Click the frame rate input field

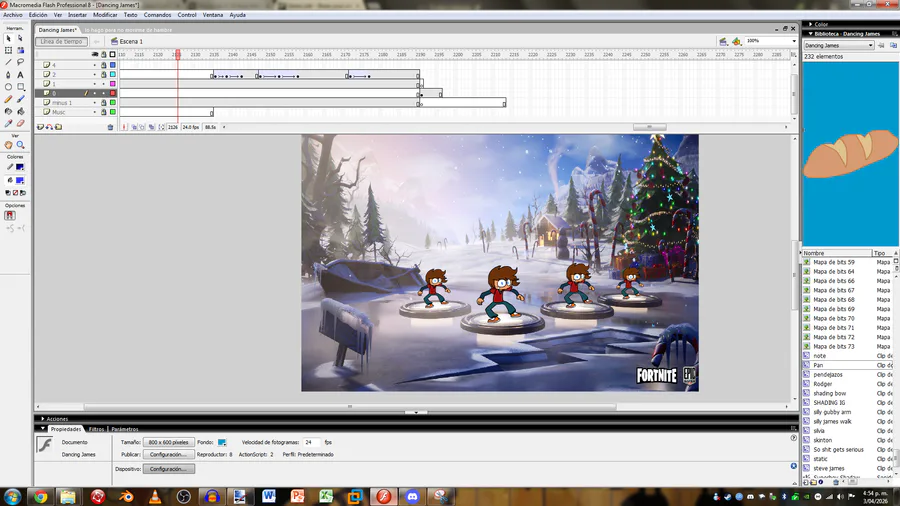click(x=312, y=442)
